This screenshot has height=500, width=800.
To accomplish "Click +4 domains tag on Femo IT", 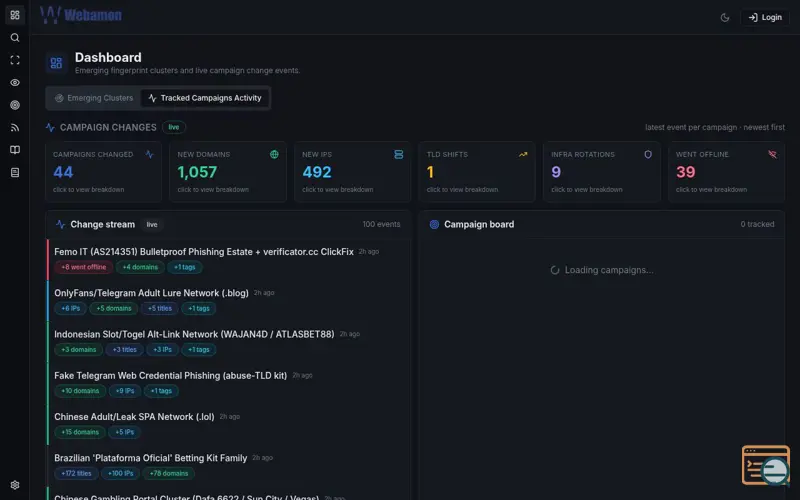I will 140,267.
